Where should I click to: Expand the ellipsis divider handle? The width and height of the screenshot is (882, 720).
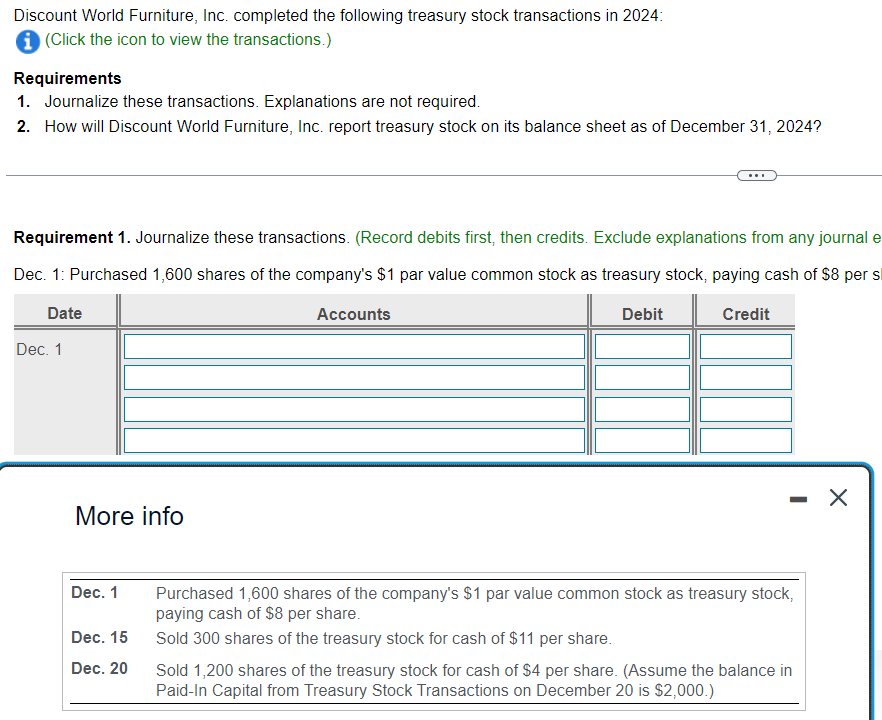coord(757,176)
